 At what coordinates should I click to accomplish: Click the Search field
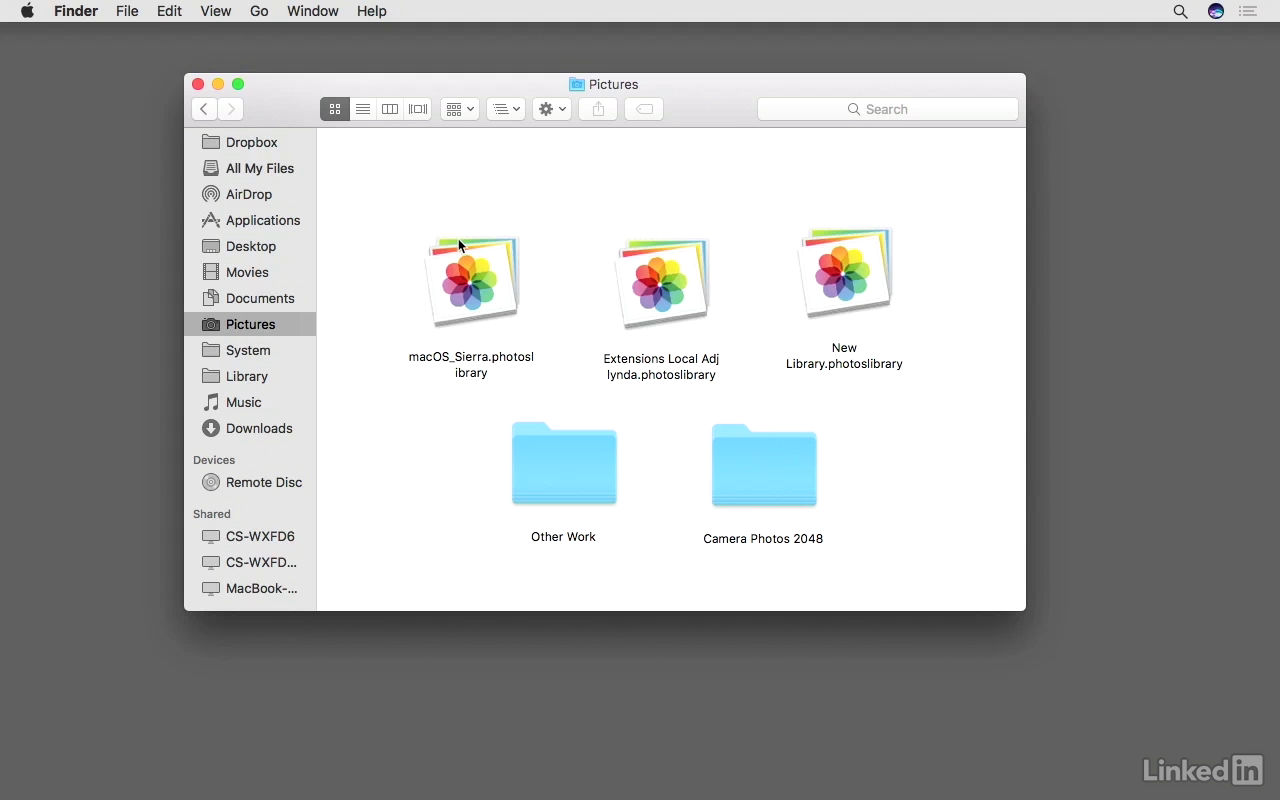[x=888, y=109]
